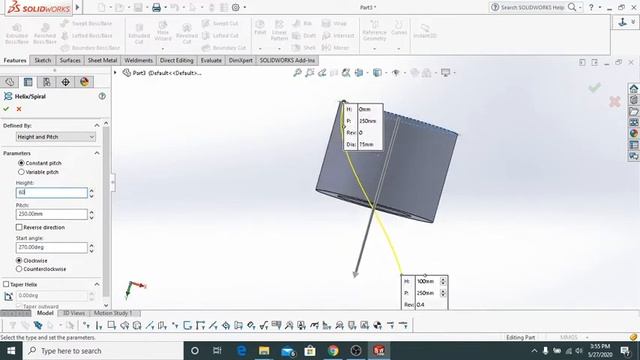Switch to the Sheet Metal tab

point(102,60)
